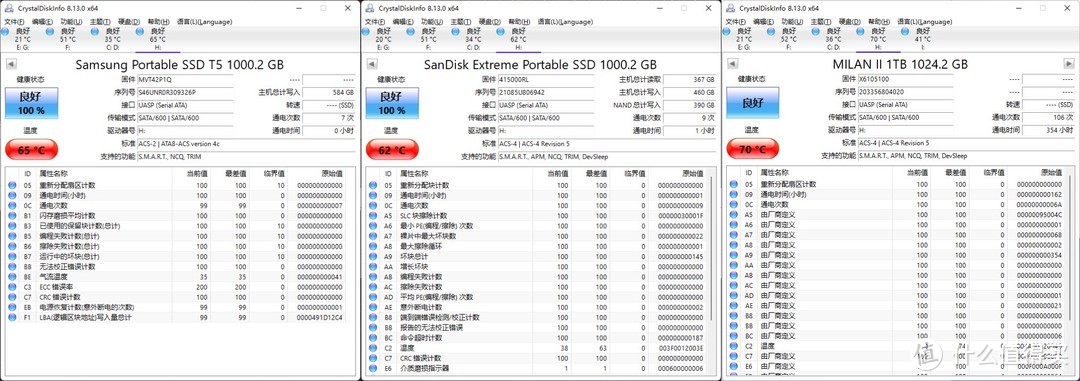This screenshot has height=381, width=1080.
Task: Open 帮助(H) menu in the MILAN II window
Action: [878, 22]
